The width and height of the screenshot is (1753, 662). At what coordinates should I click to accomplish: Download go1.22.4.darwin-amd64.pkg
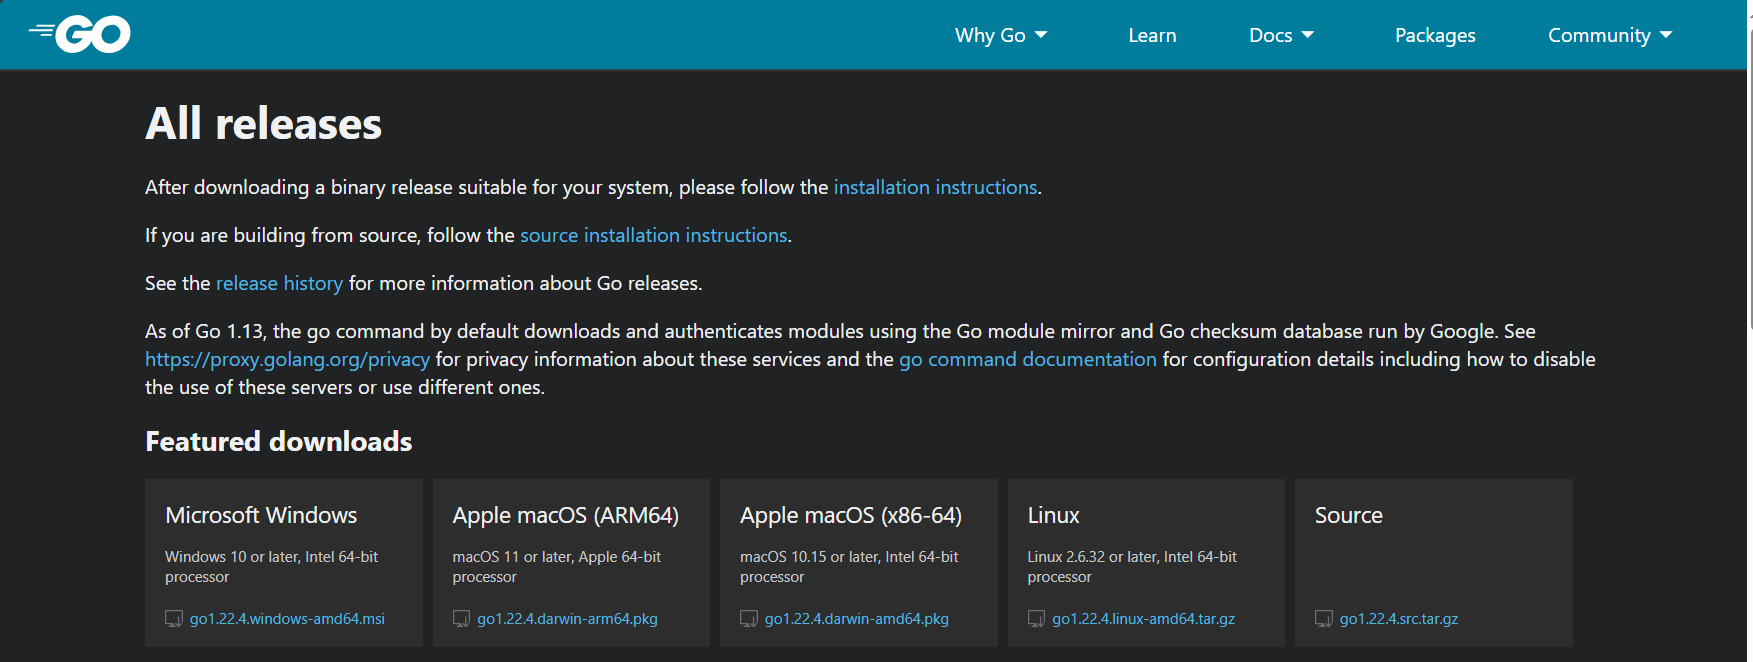(x=857, y=619)
